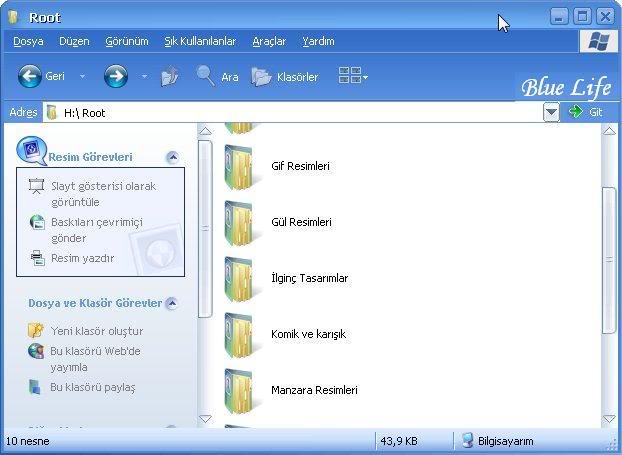Click the İlginç Tasarımlar folder name

tap(309, 278)
